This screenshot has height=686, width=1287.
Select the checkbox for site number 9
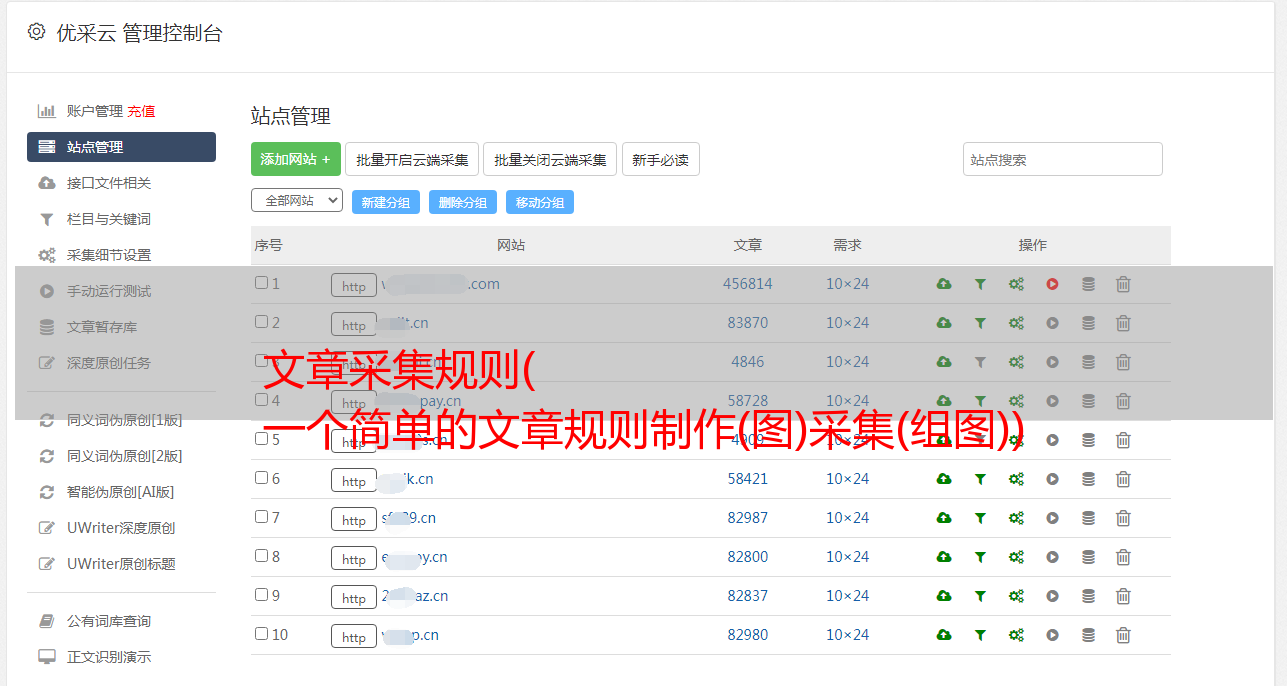coord(261,595)
